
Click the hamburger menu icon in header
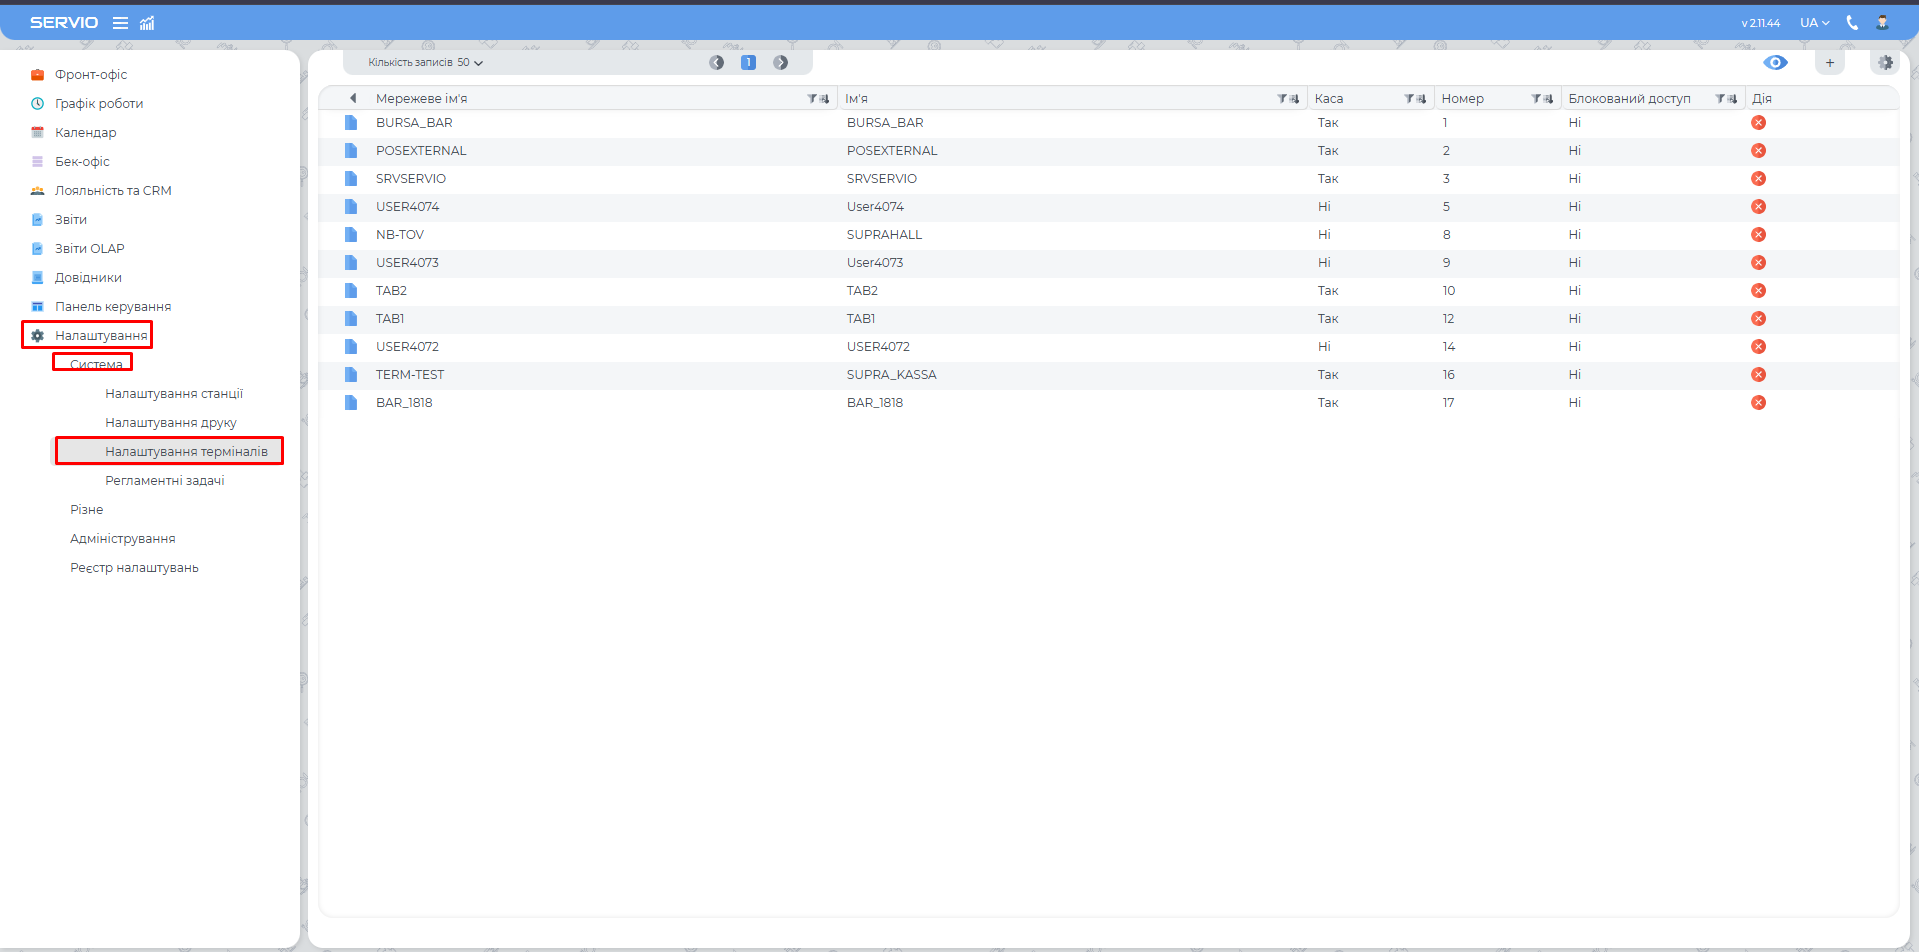[120, 23]
